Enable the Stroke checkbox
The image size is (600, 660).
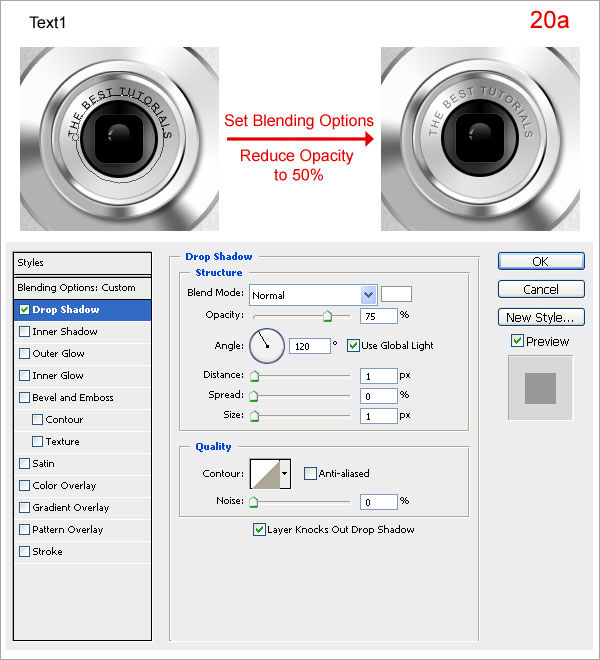[24, 551]
